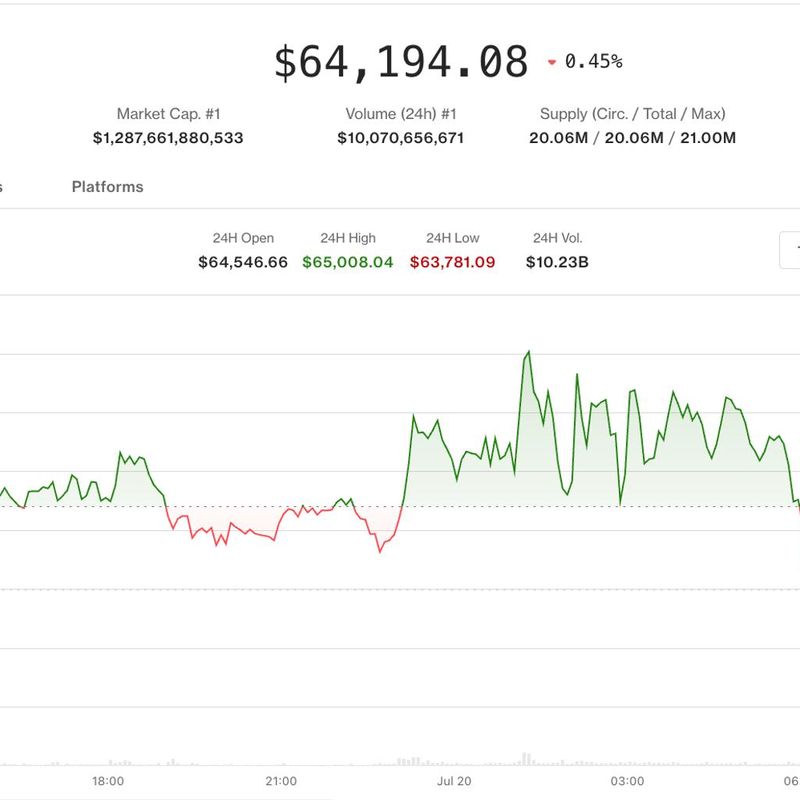Select the 24H Vol. label
The height and width of the screenshot is (800, 800).
point(558,238)
